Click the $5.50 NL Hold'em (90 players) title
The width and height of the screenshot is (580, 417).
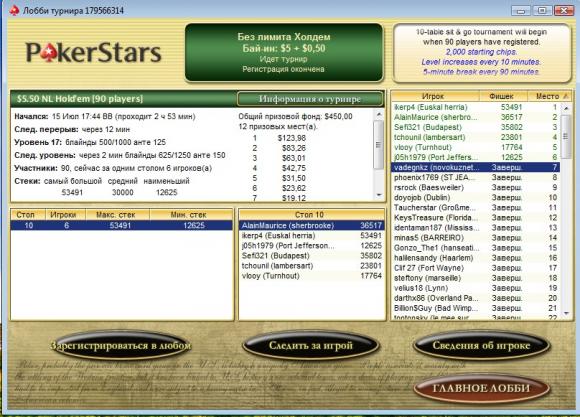(80, 99)
